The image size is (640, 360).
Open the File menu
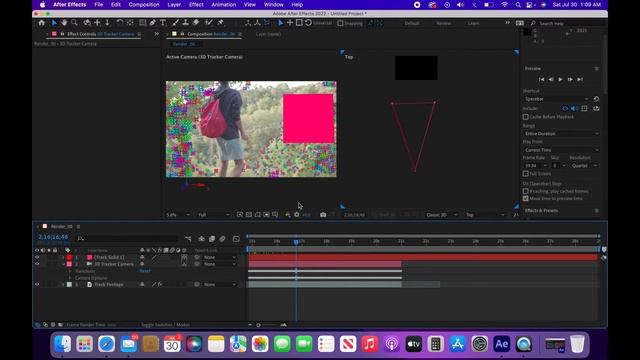98,5
